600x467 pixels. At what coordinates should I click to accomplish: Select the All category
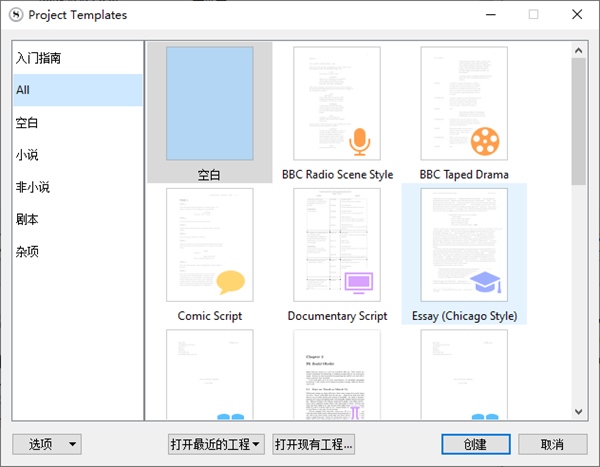[78, 90]
